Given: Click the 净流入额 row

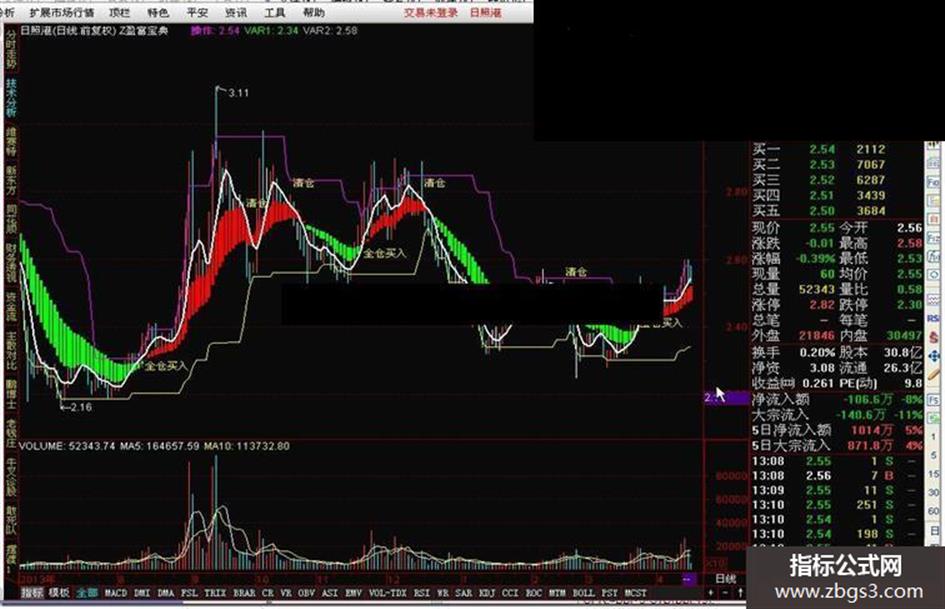Looking at the screenshot, I should (837, 399).
